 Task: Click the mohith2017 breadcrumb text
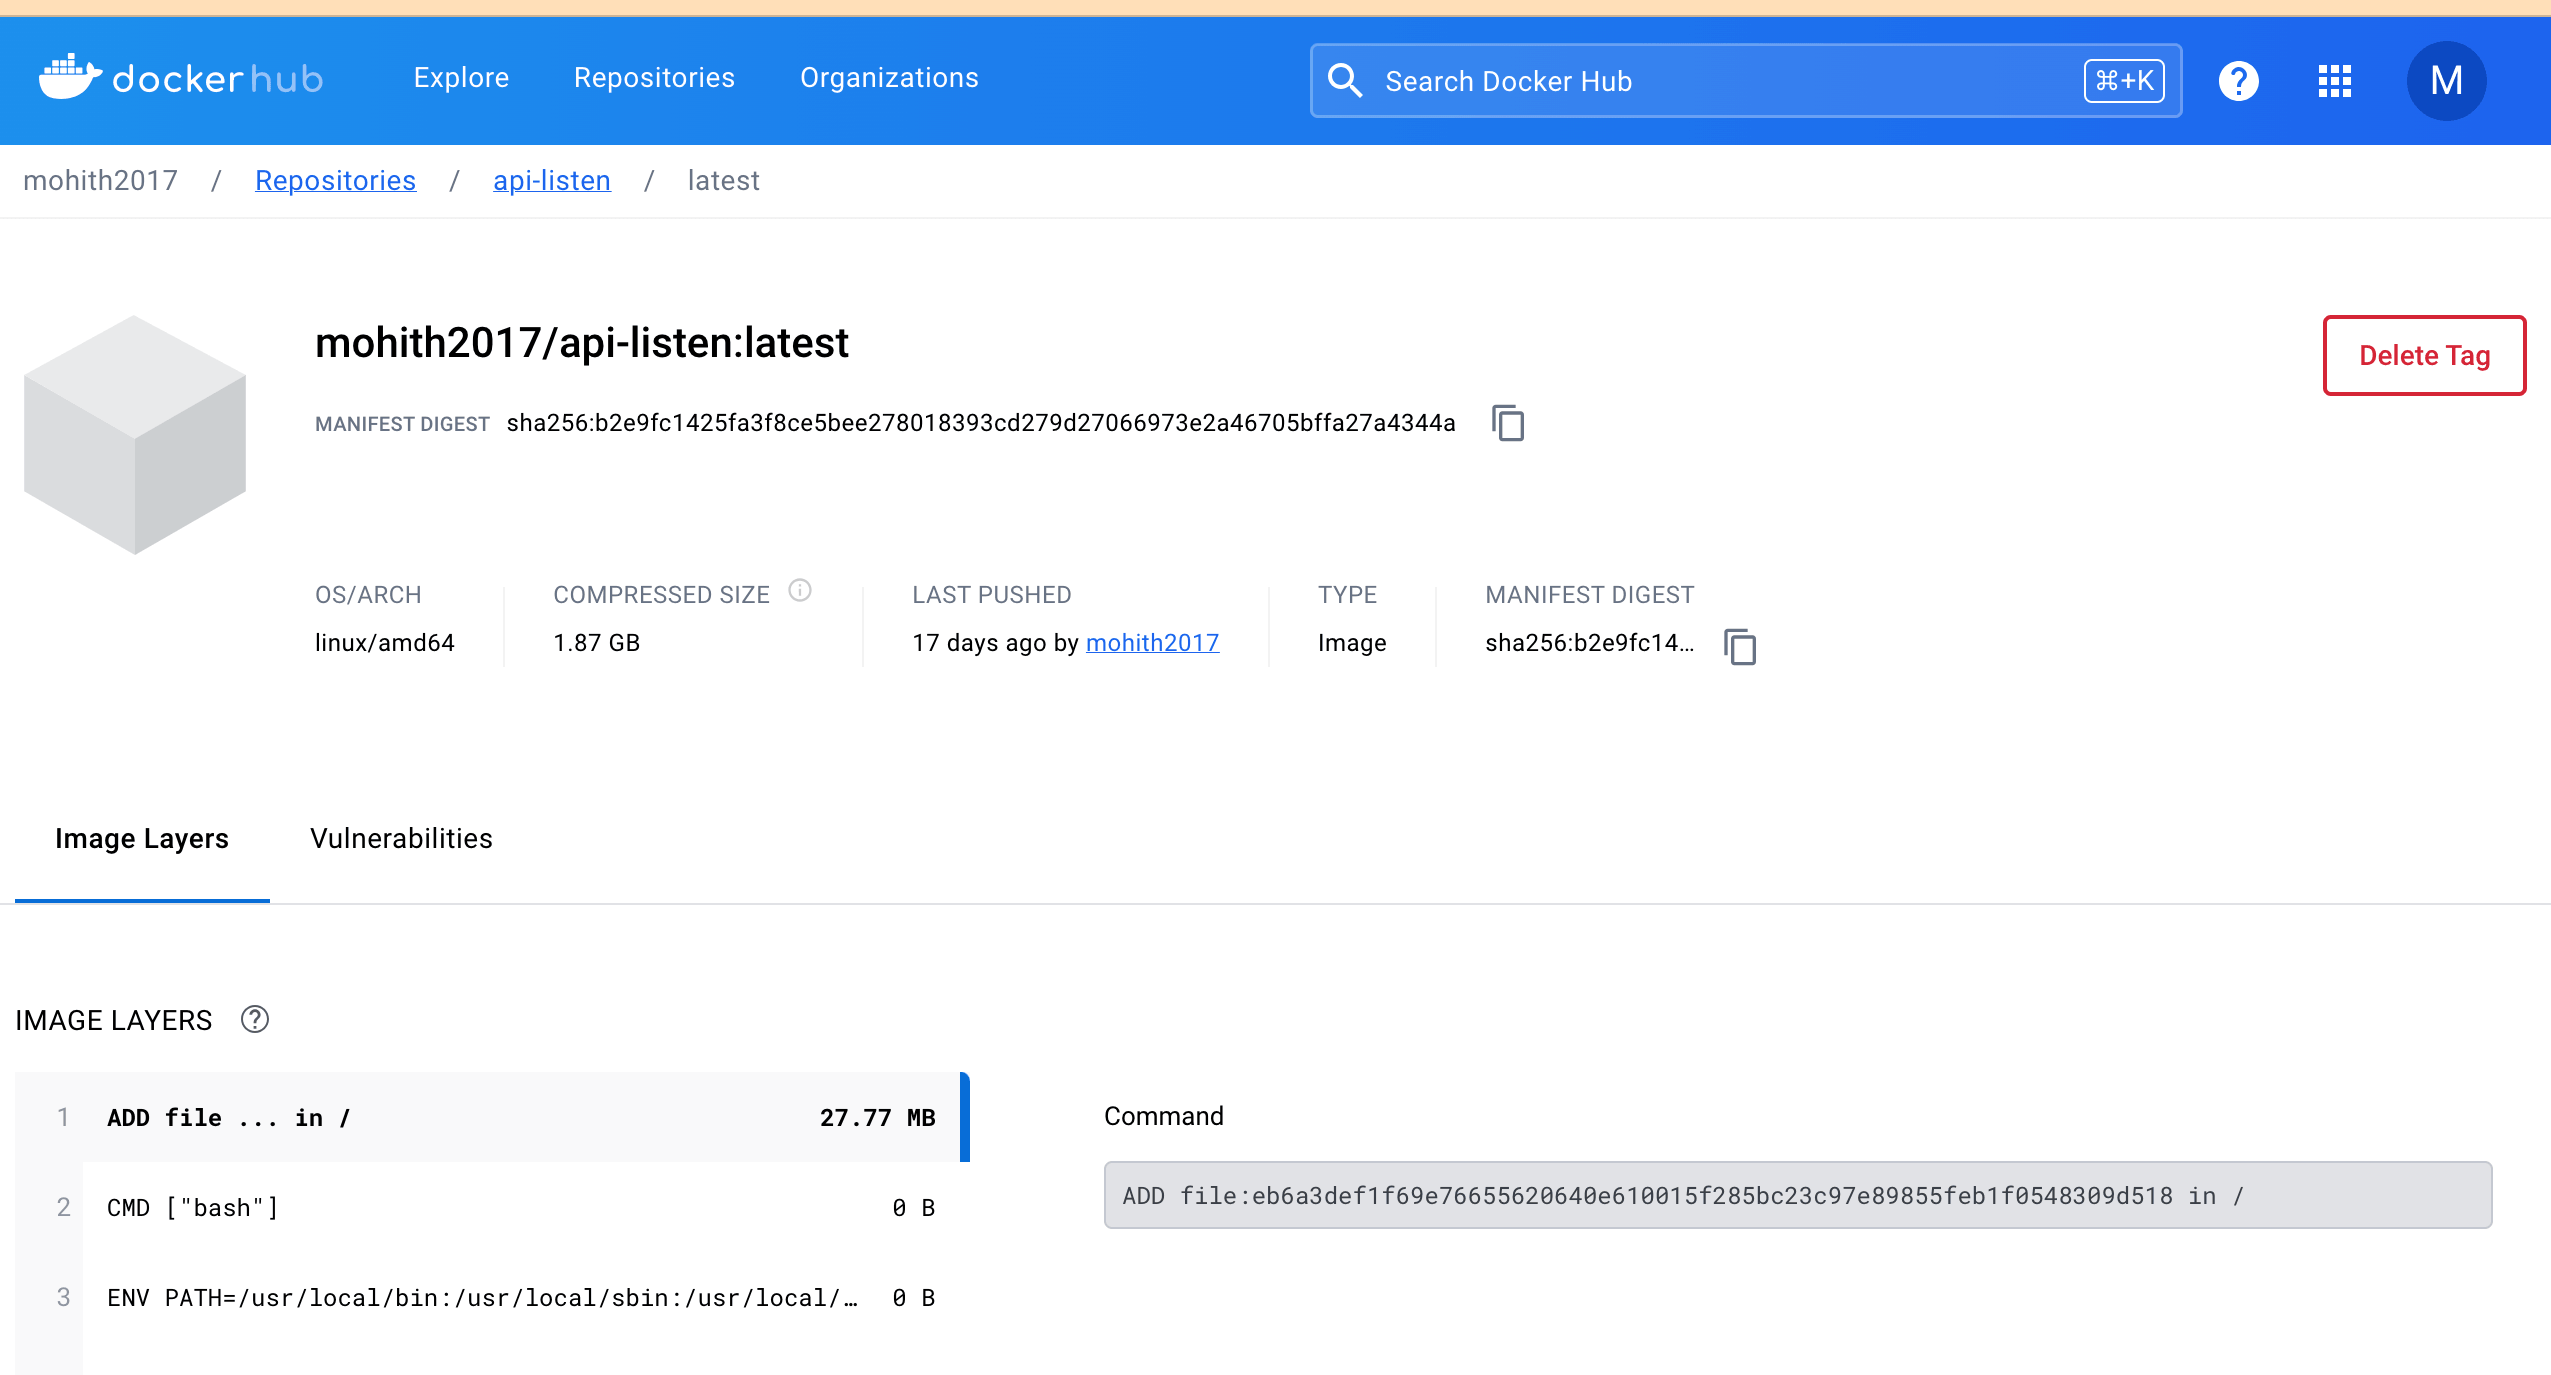[x=100, y=180]
